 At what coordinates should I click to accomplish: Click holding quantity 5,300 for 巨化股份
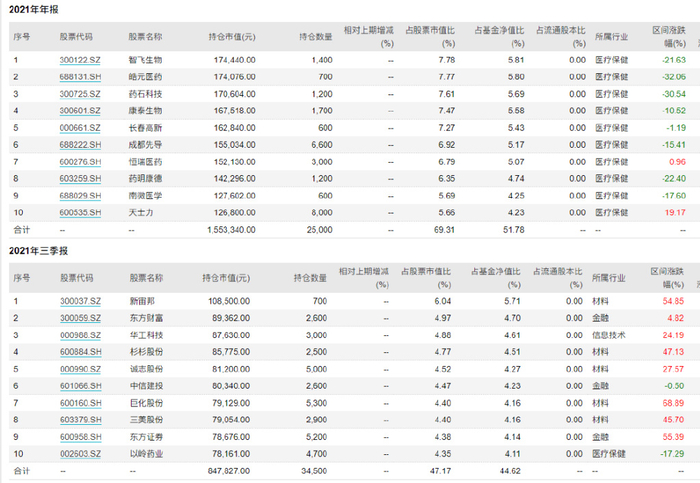pos(317,403)
